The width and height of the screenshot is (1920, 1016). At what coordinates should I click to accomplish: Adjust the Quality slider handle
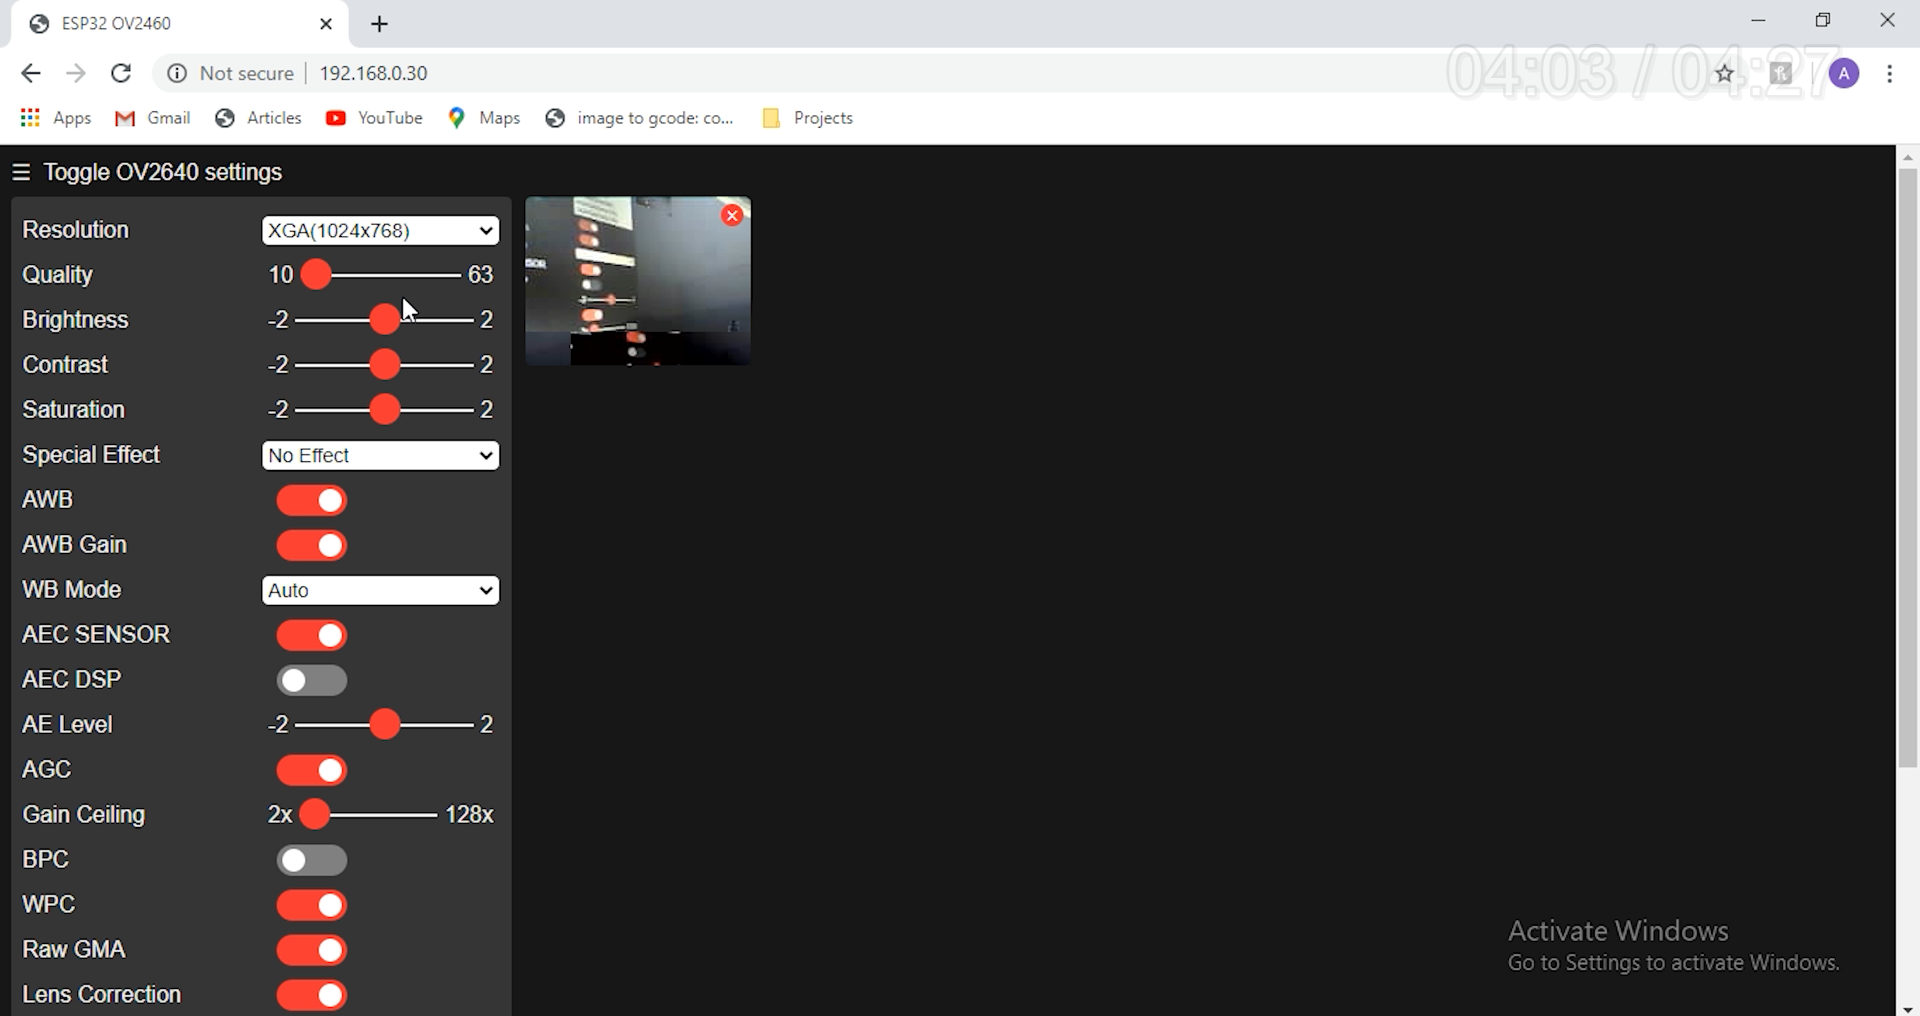[x=316, y=275]
